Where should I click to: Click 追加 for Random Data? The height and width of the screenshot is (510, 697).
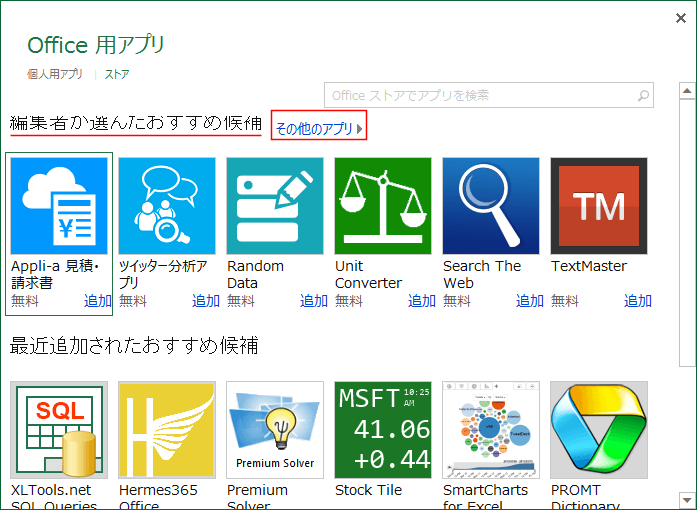click(x=314, y=301)
